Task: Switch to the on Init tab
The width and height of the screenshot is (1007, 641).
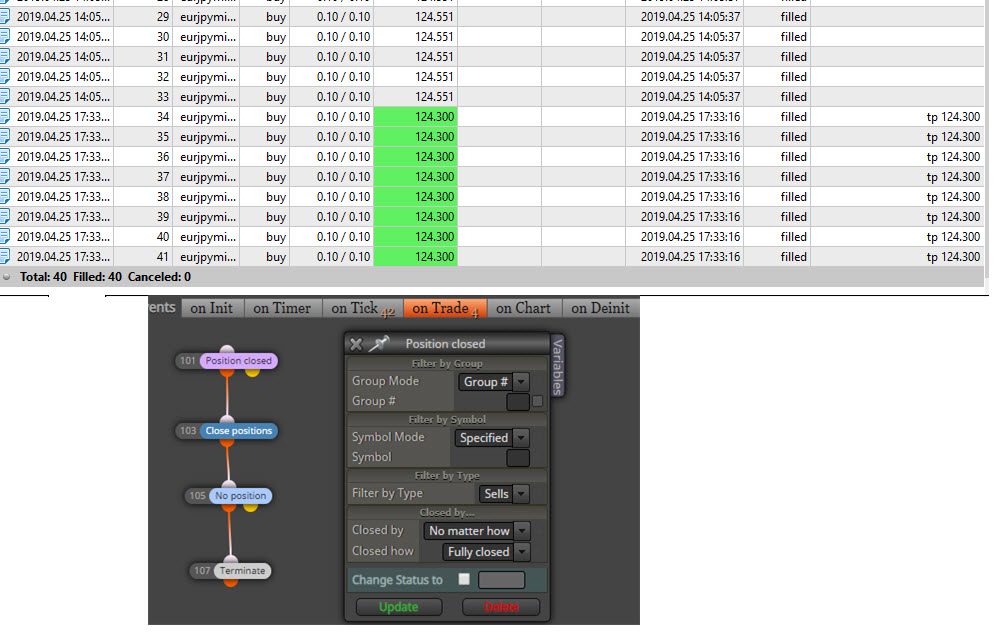Action: pos(211,308)
